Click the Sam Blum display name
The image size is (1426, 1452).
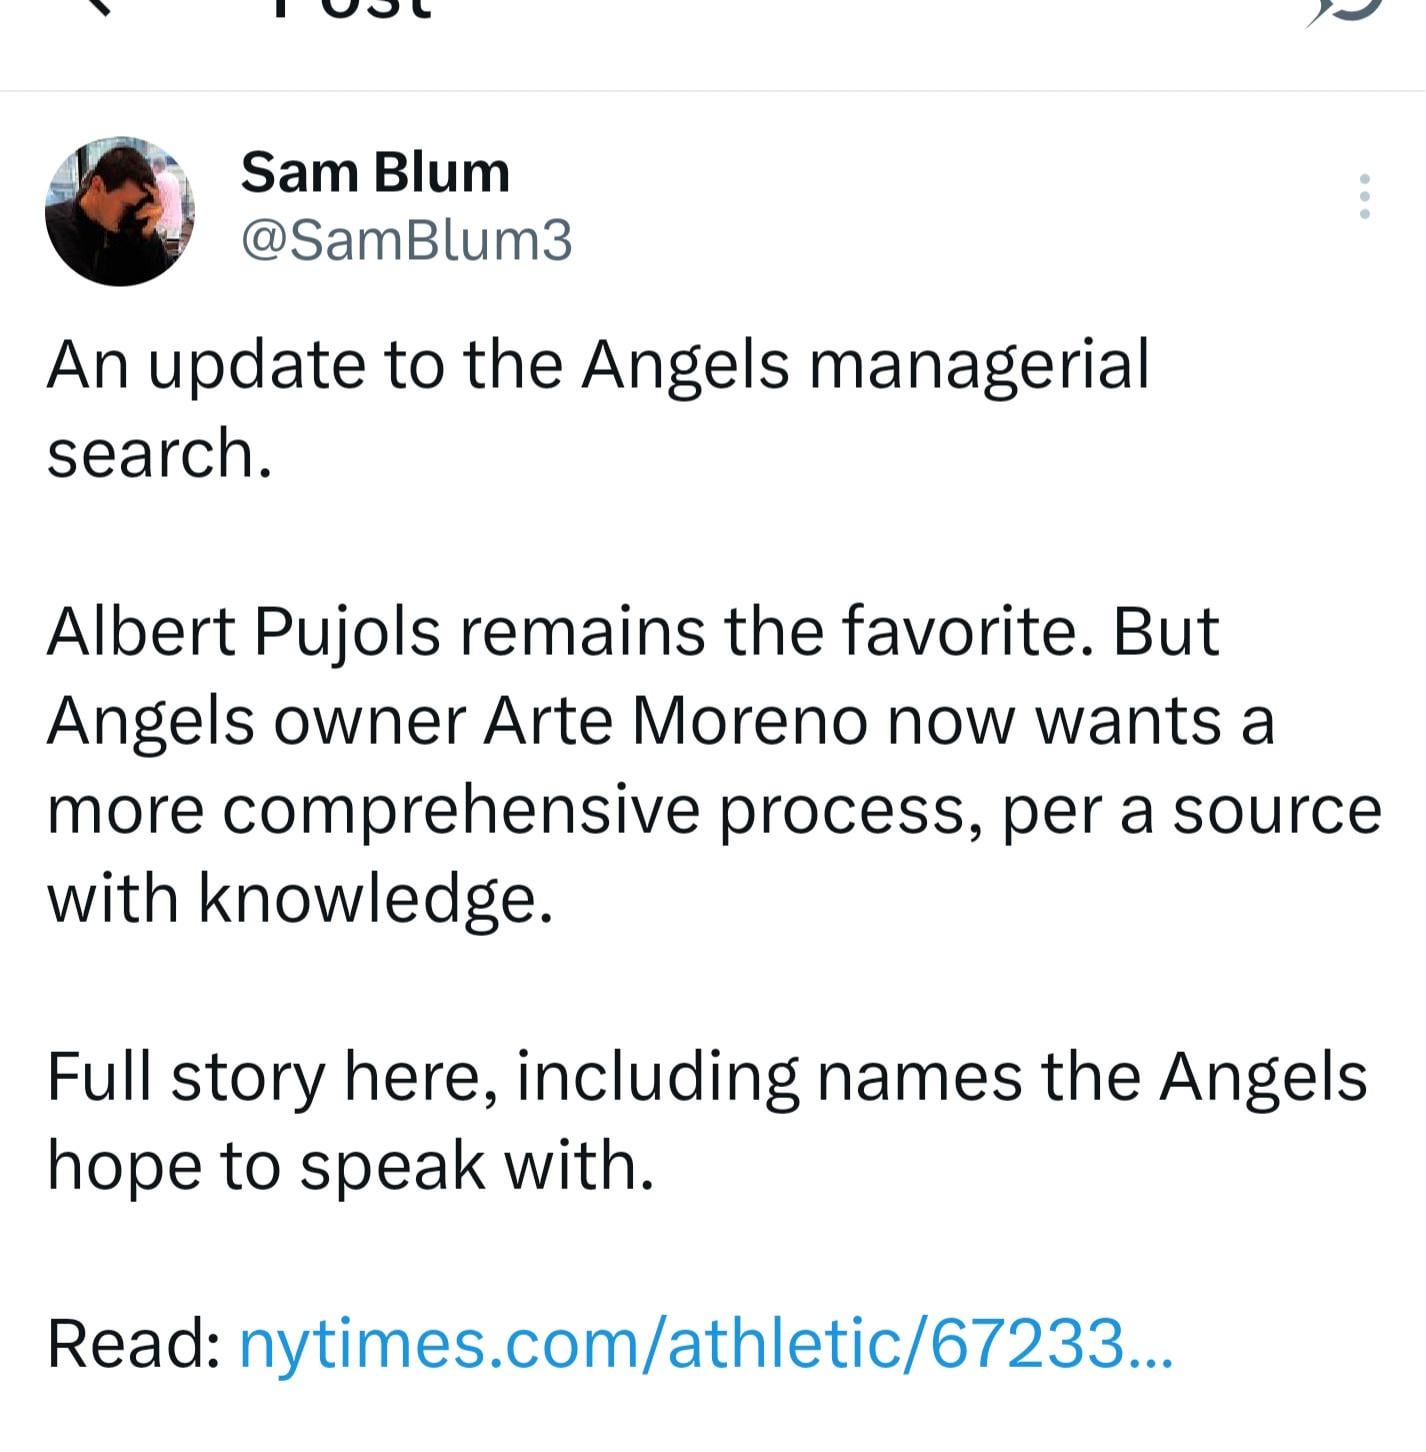375,172
